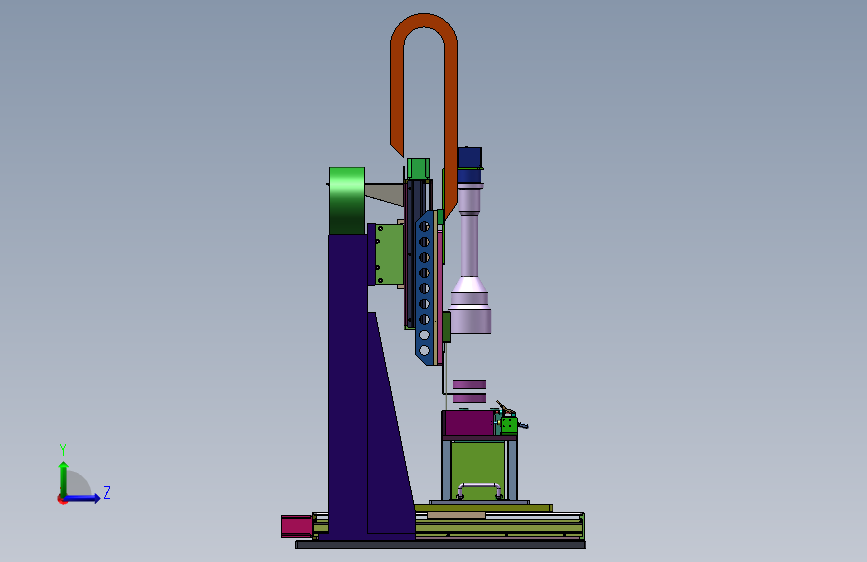The width and height of the screenshot is (867, 562).
Task: Select the gray handle on the green box
Action: point(479,490)
